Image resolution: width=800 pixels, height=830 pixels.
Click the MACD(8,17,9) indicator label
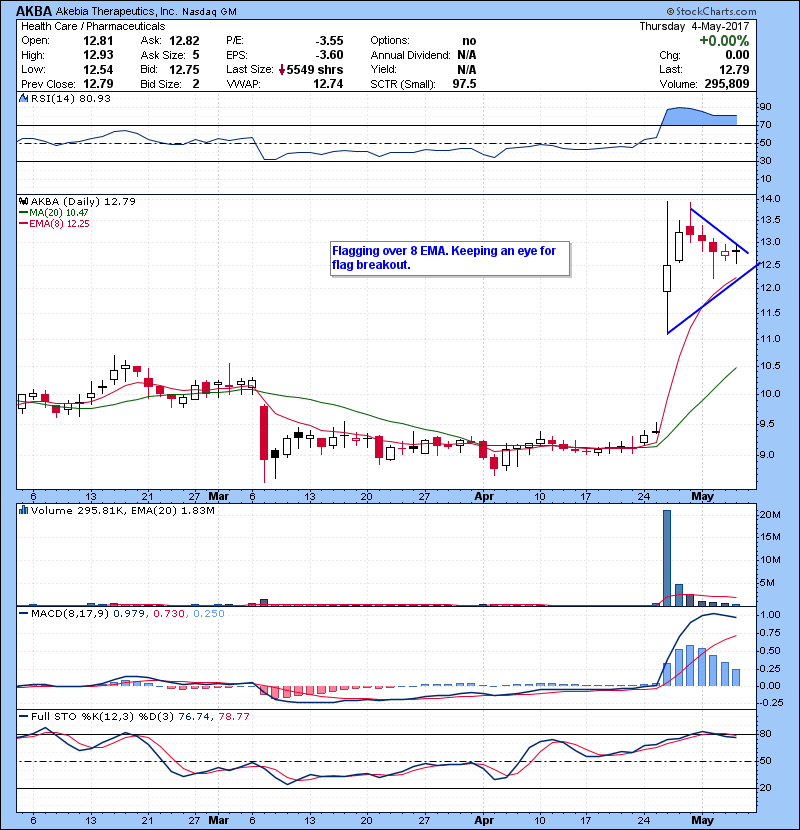point(69,614)
